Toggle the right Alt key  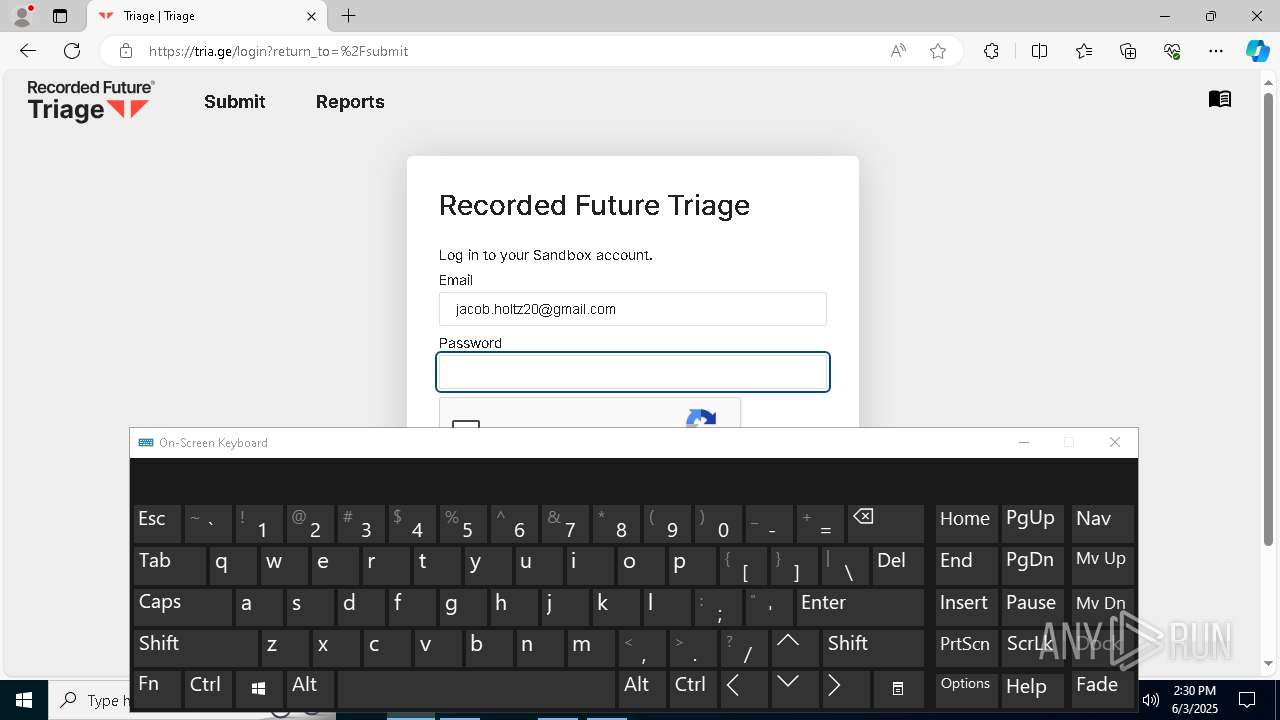click(x=642, y=689)
